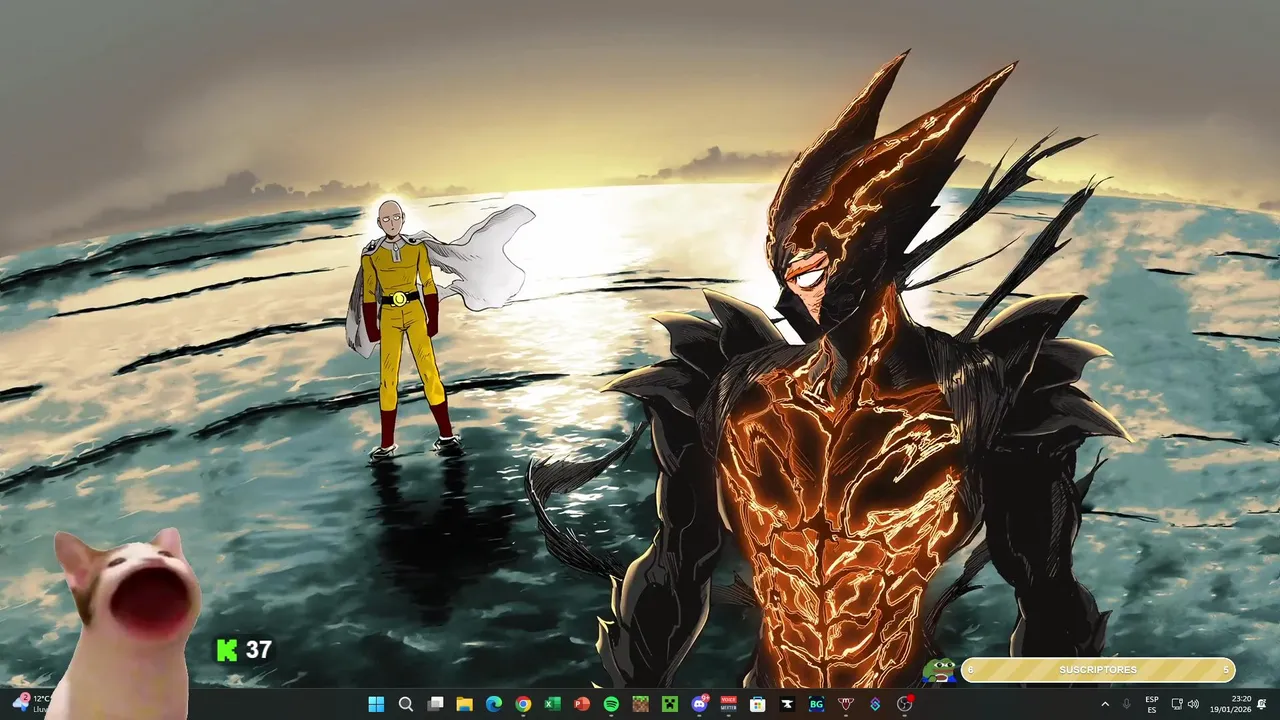Viewport: 1280px width, 720px height.
Task: Open Minecraft grass block icon
Action: (640, 704)
